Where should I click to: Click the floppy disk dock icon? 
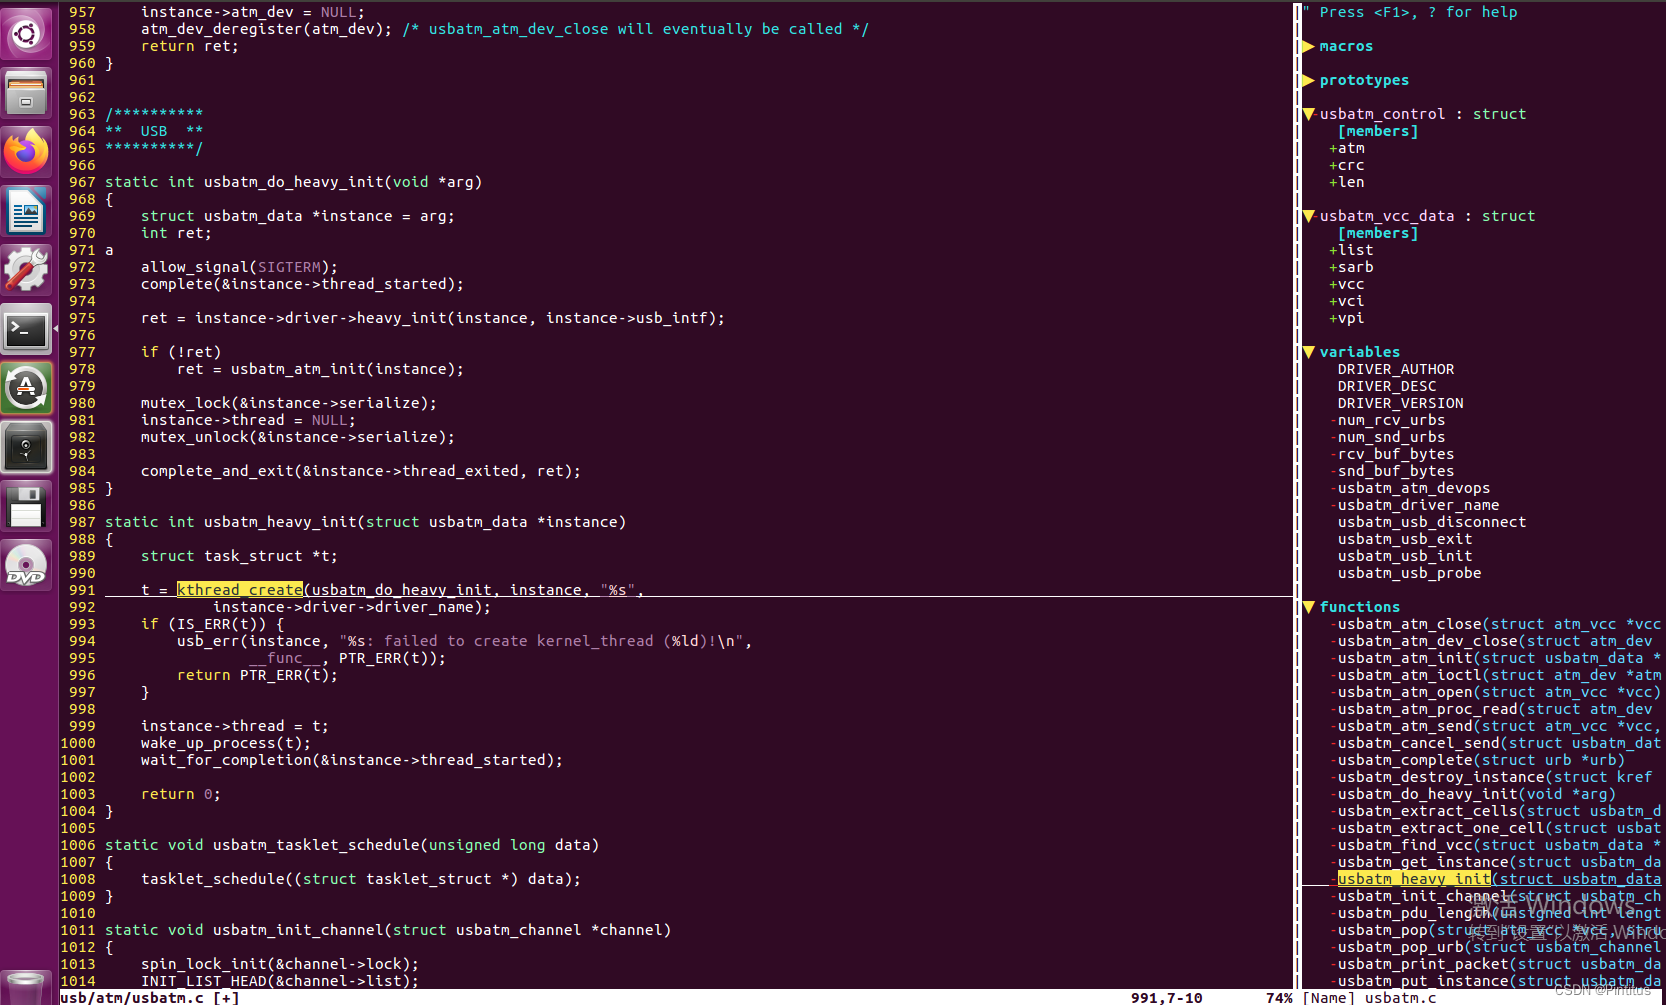[x=26, y=506]
